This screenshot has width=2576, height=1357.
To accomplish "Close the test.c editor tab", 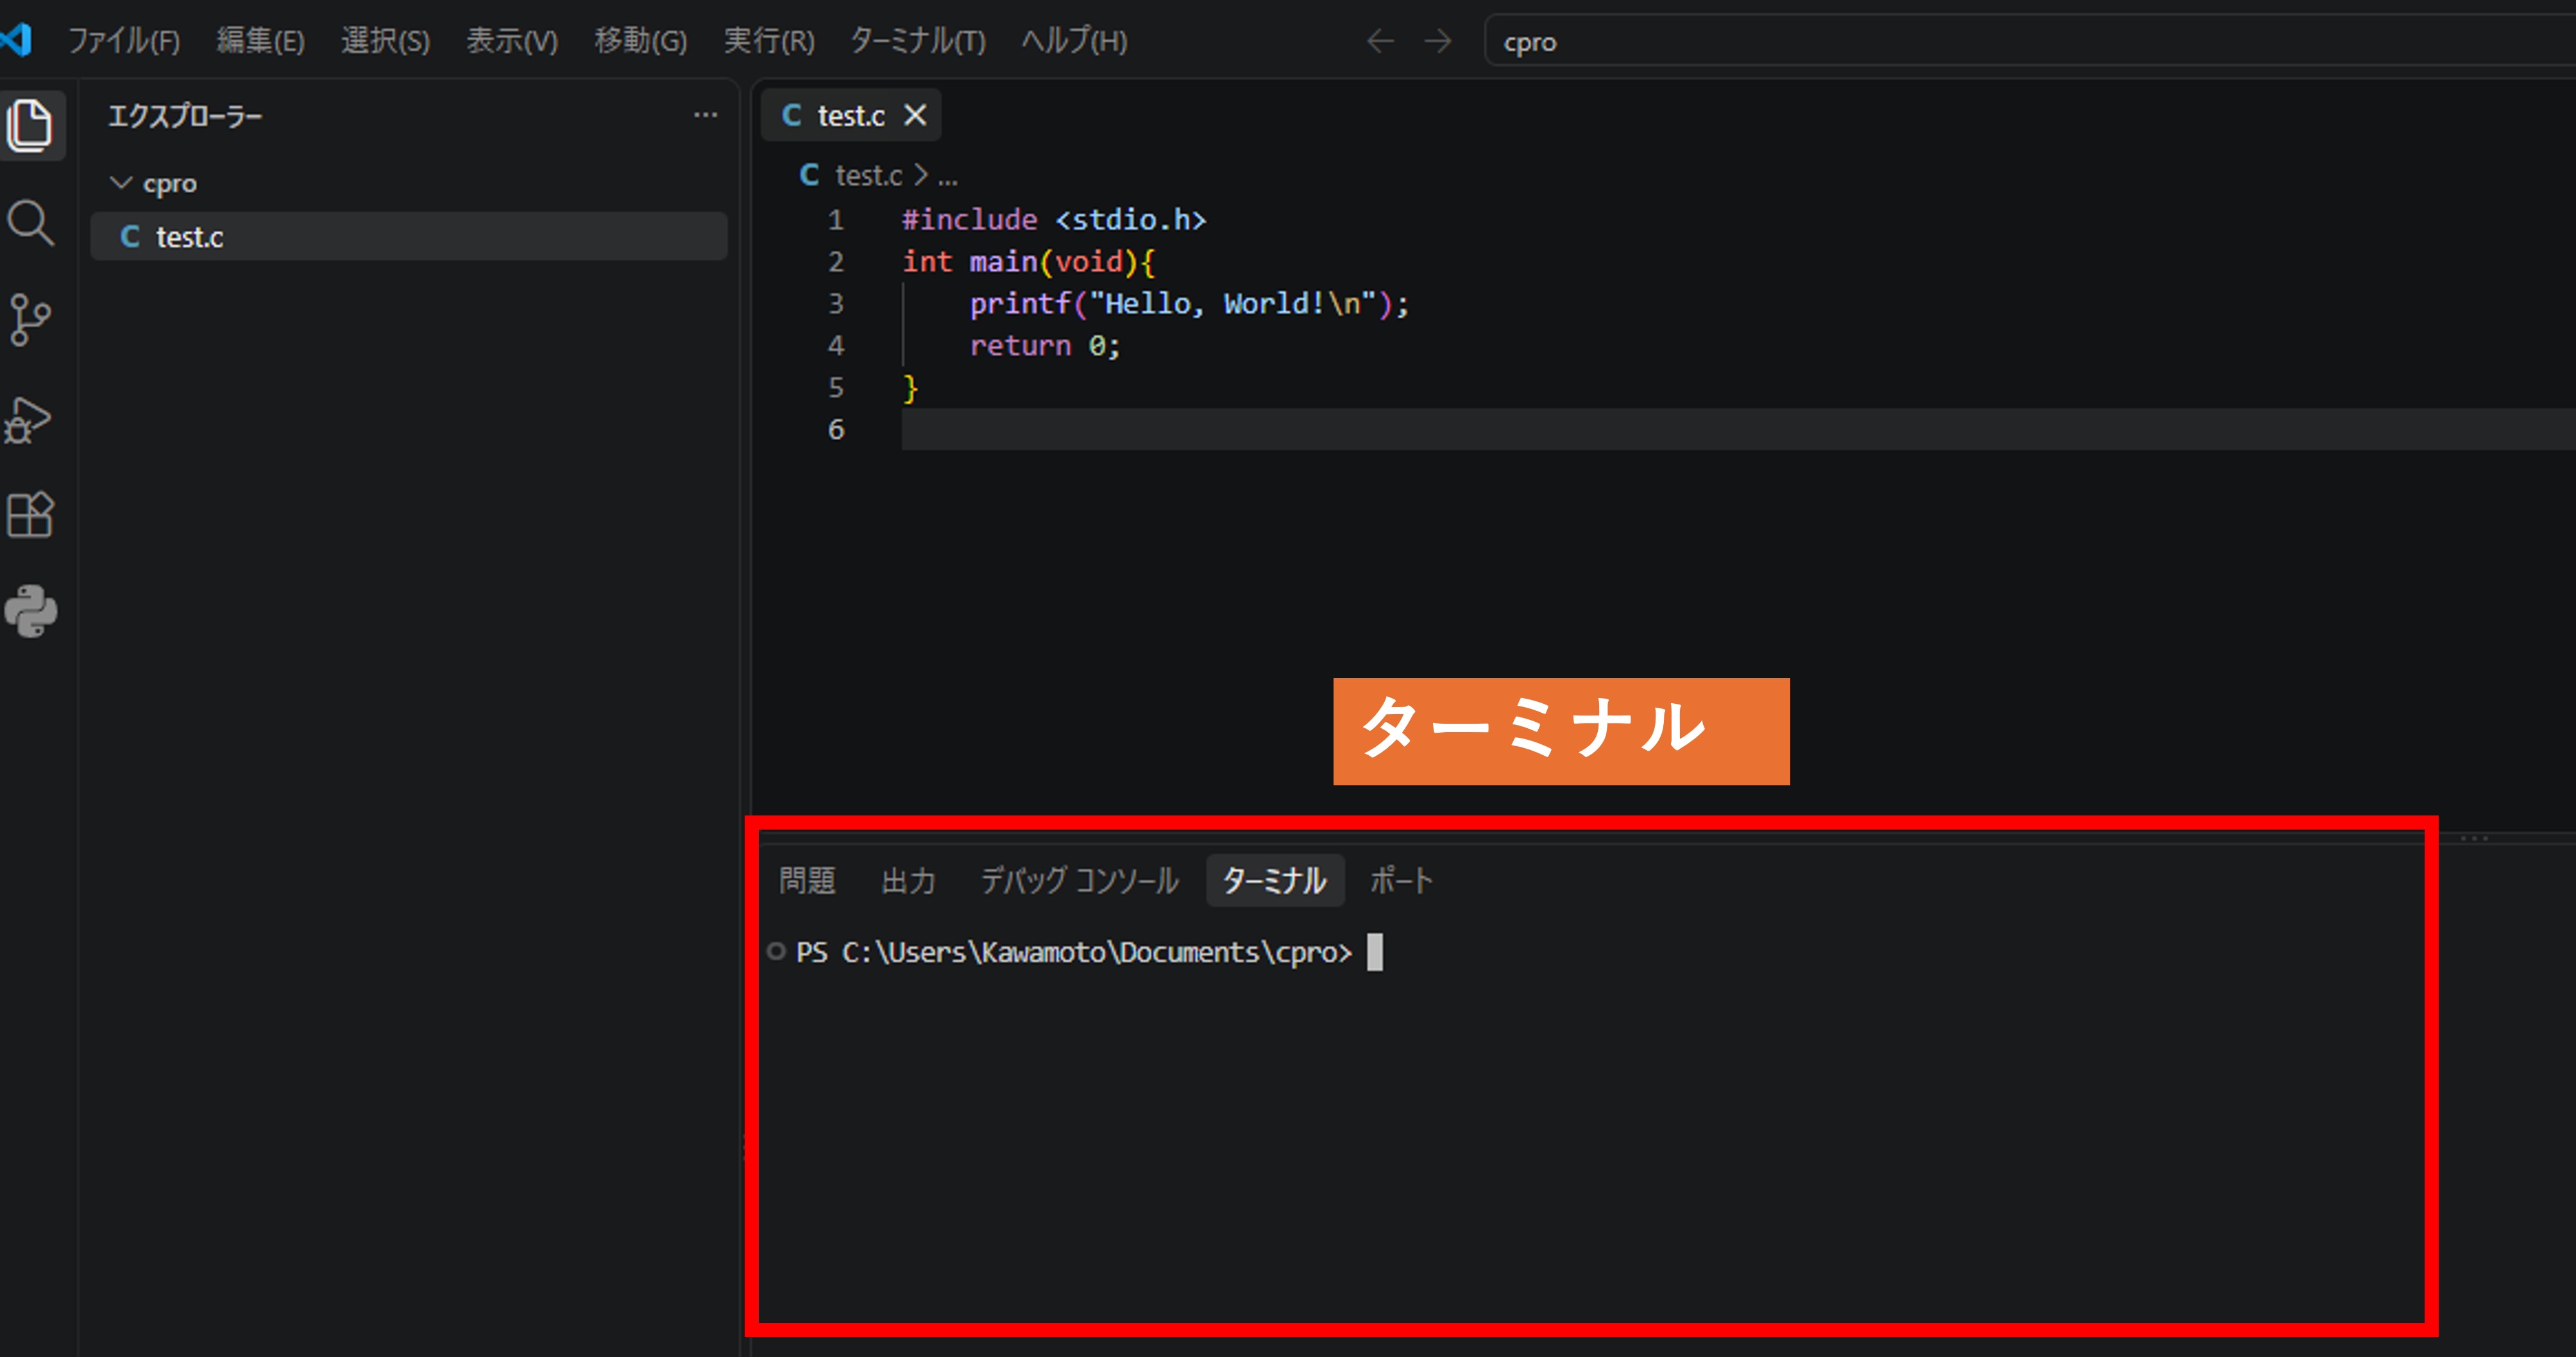I will 915,115.
